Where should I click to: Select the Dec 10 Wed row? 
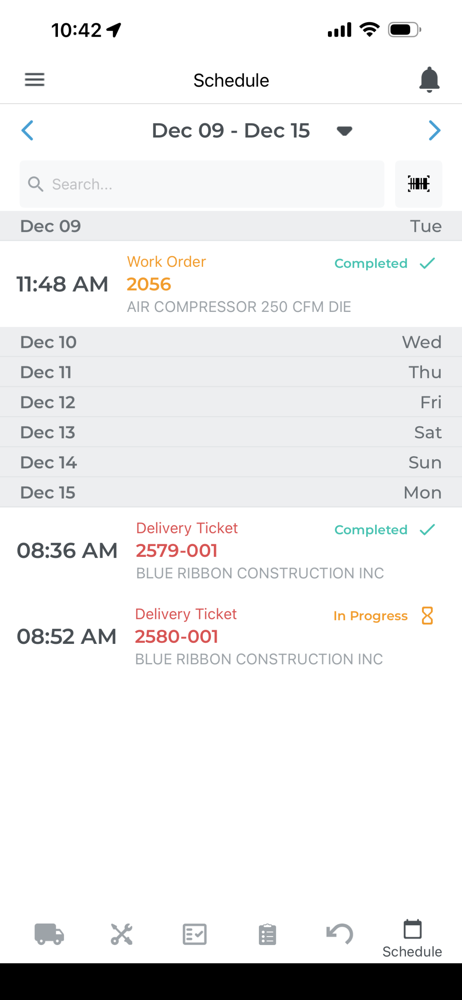tap(231, 342)
